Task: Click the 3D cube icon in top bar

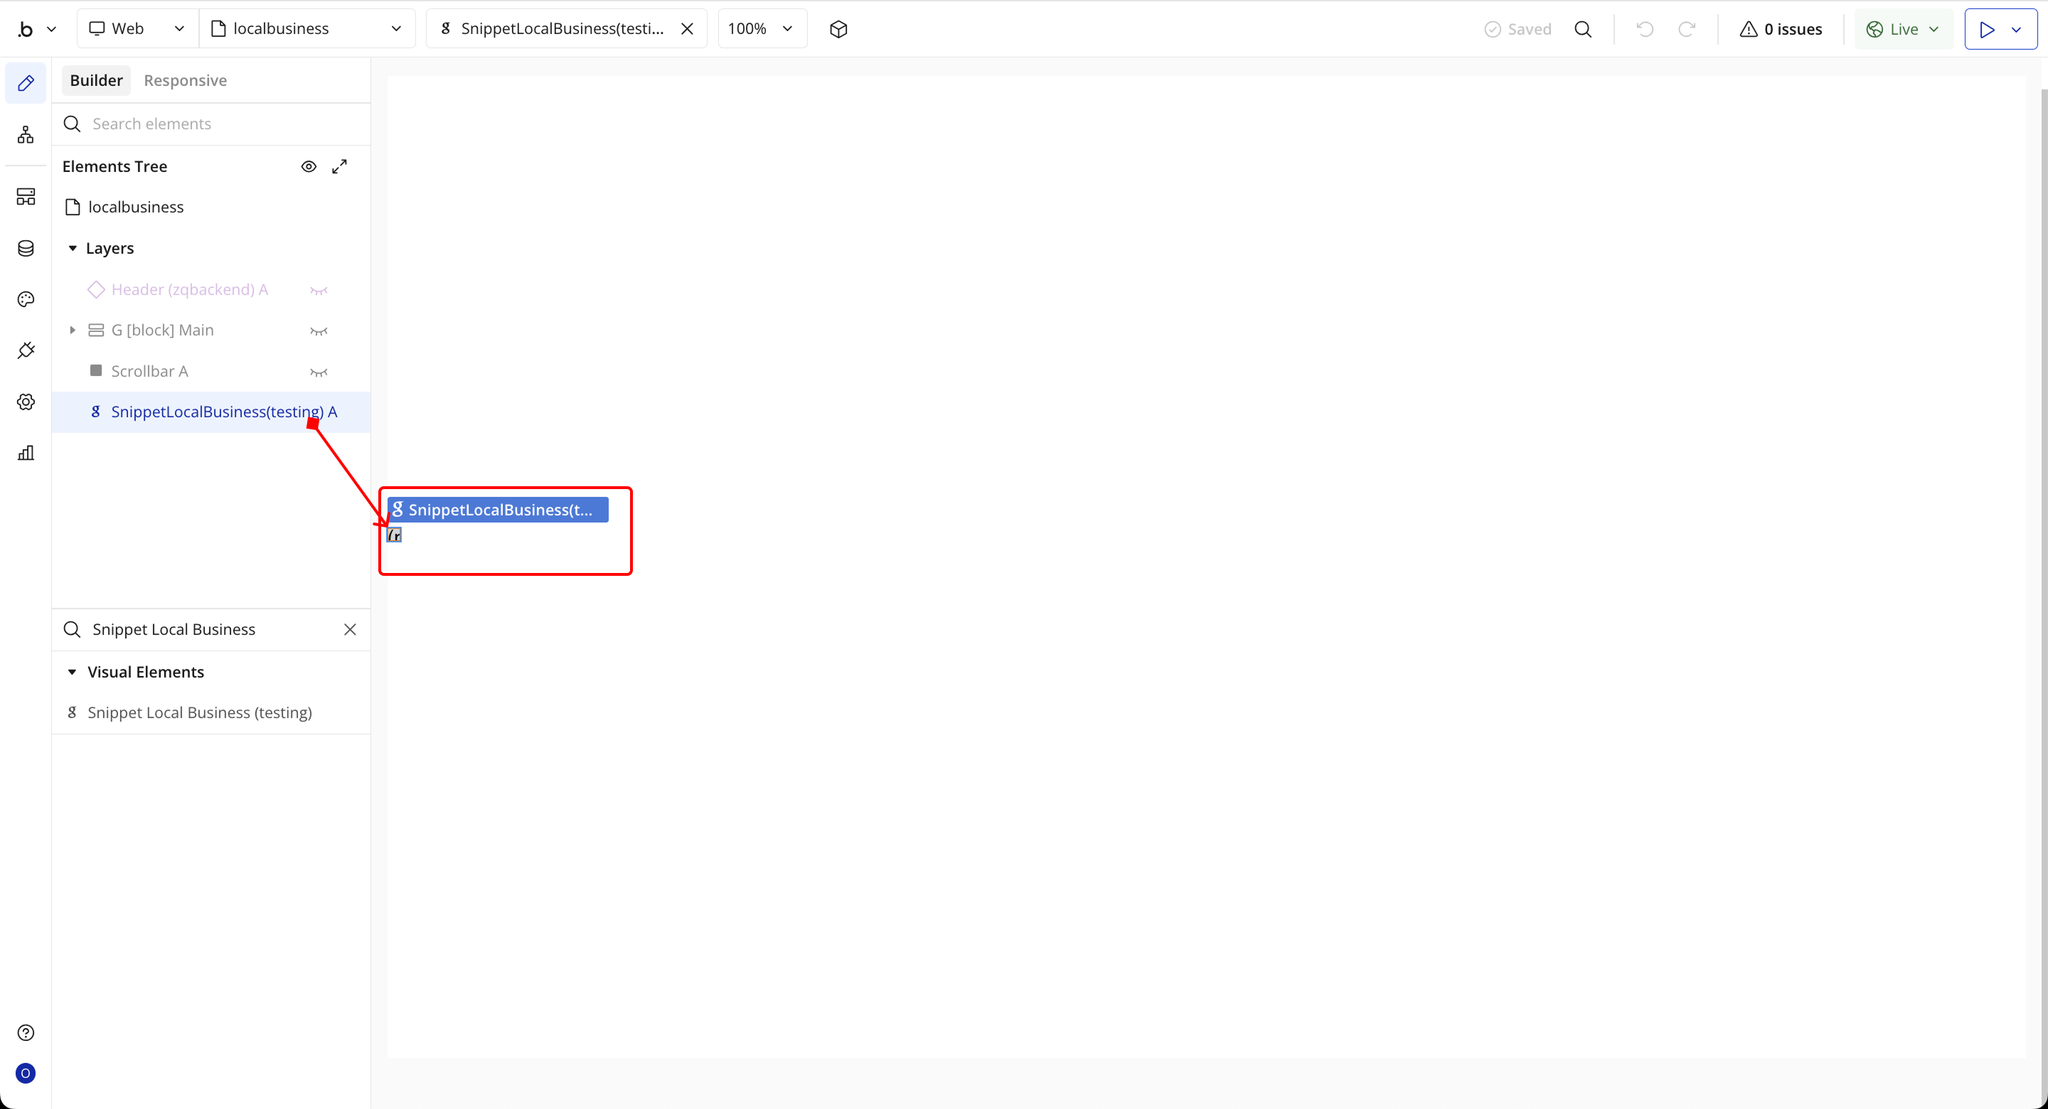Action: point(838,29)
